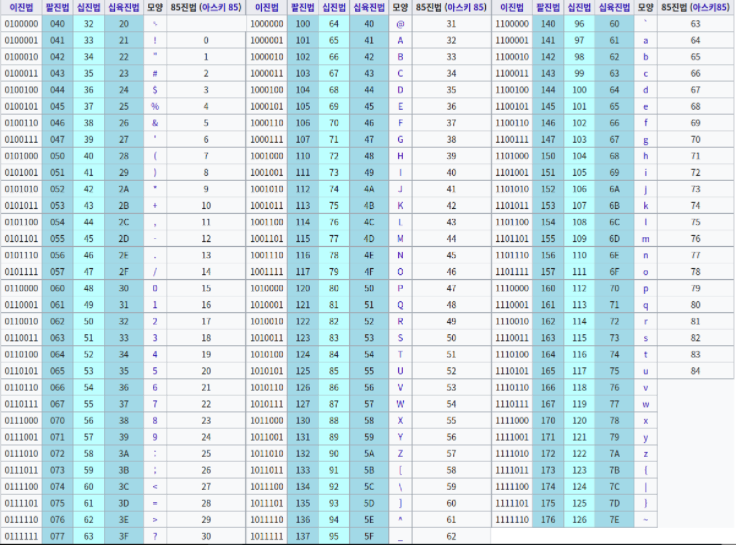
Task: Select binary cell 1011111
Action: point(267,536)
